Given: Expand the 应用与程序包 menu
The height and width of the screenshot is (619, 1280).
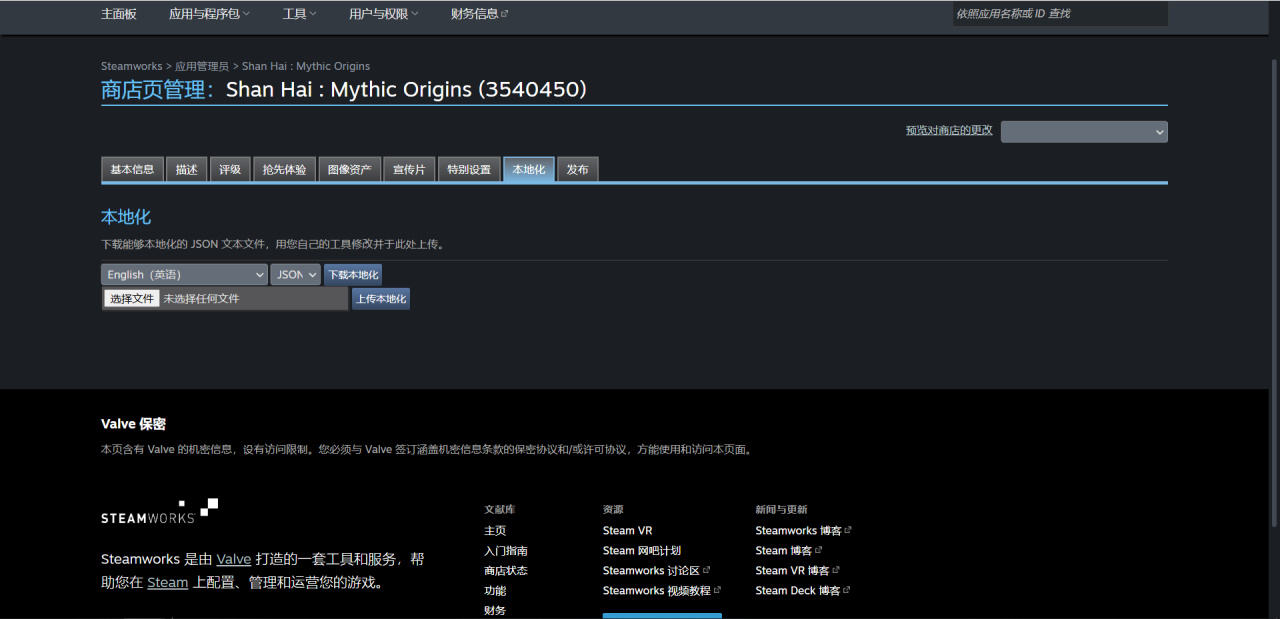Looking at the screenshot, I should 210,14.
